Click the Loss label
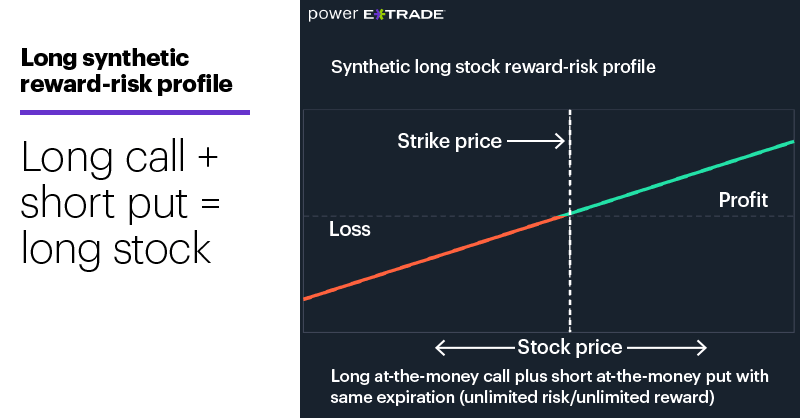This screenshot has width=800, height=418. 349,229
